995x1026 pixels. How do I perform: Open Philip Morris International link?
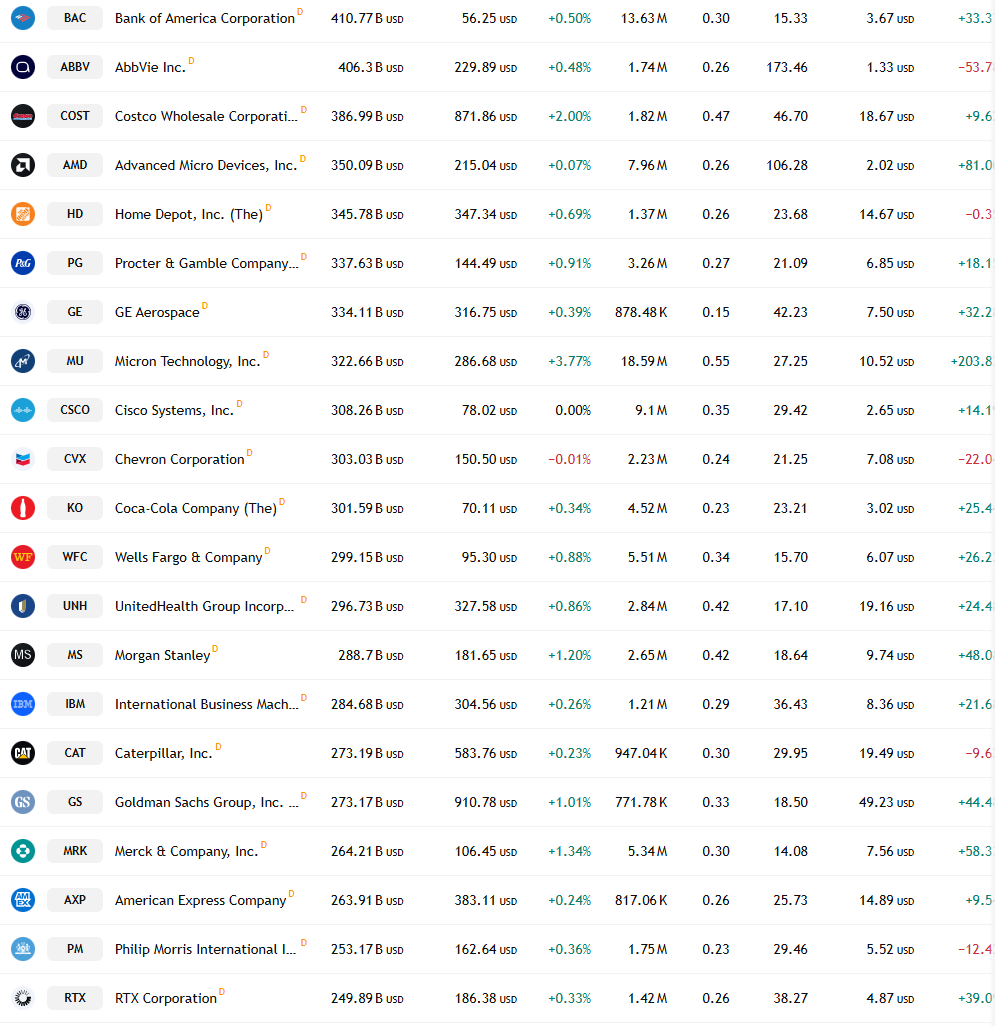point(205,949)
